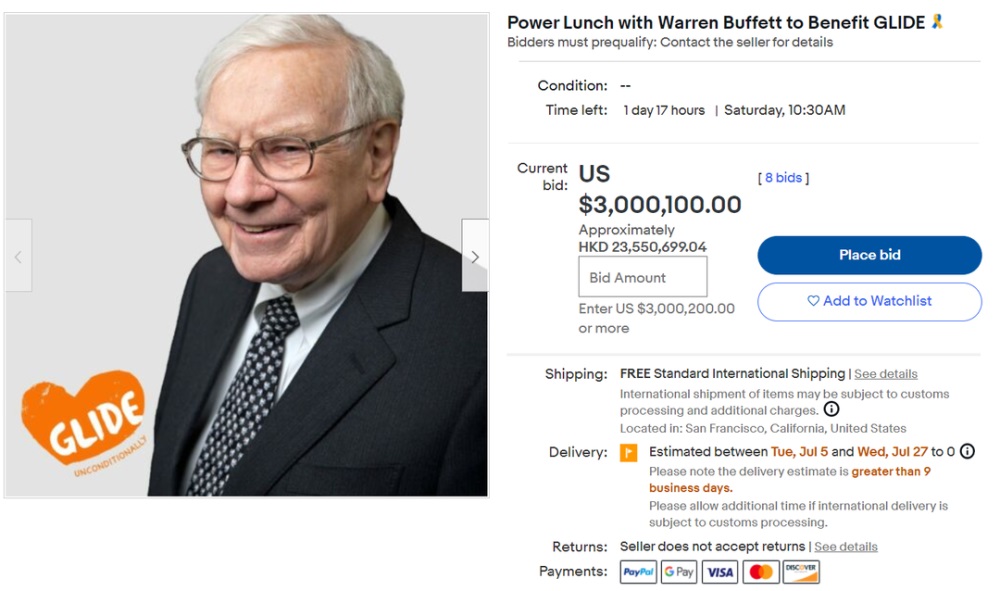Click the GLIDE heart logo on image

[x=83, y=417]
